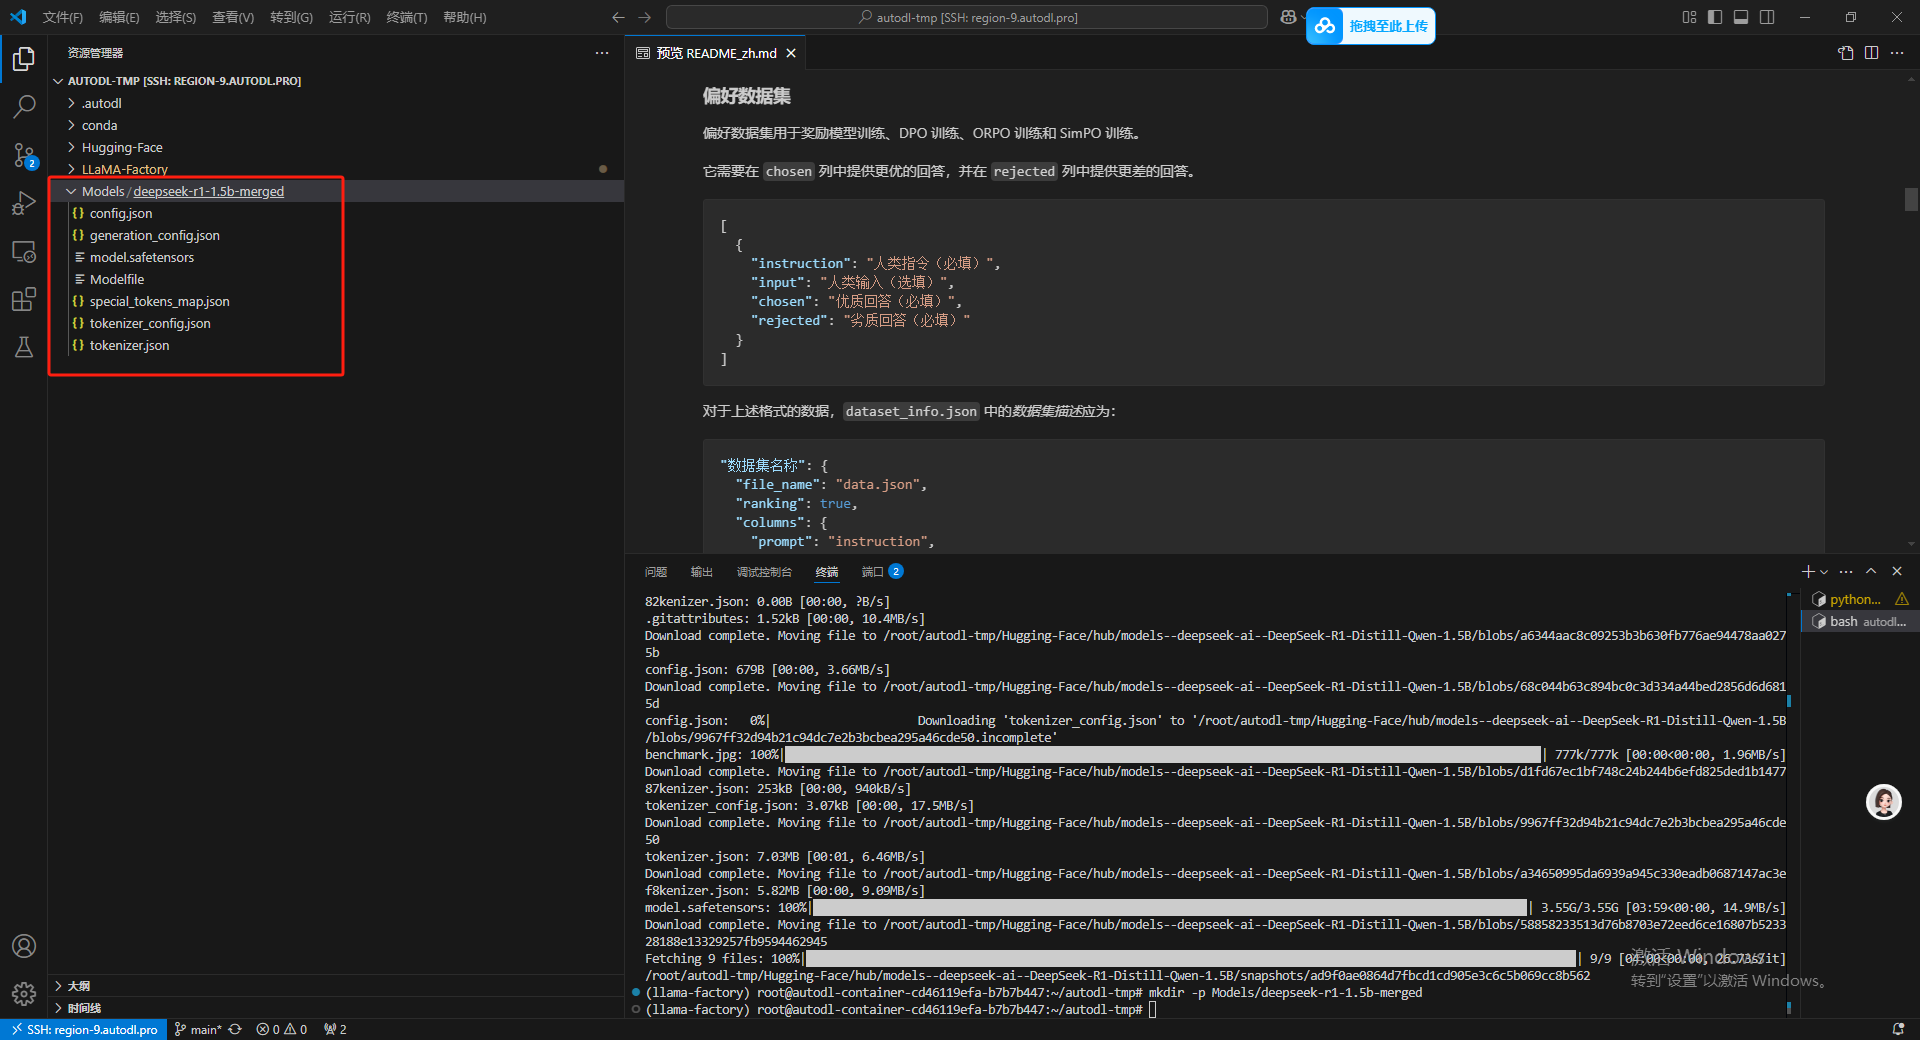Open the 选择(S) menu
The width and height of the screenshot is (1920, 1040).
pos(175,17)
